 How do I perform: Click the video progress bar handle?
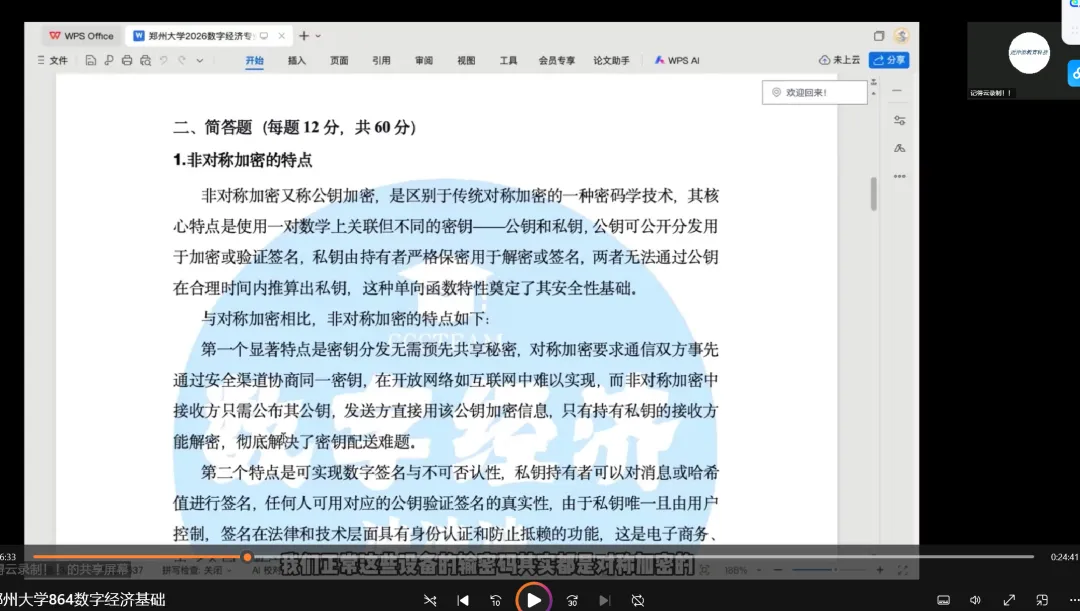(247, 557)
